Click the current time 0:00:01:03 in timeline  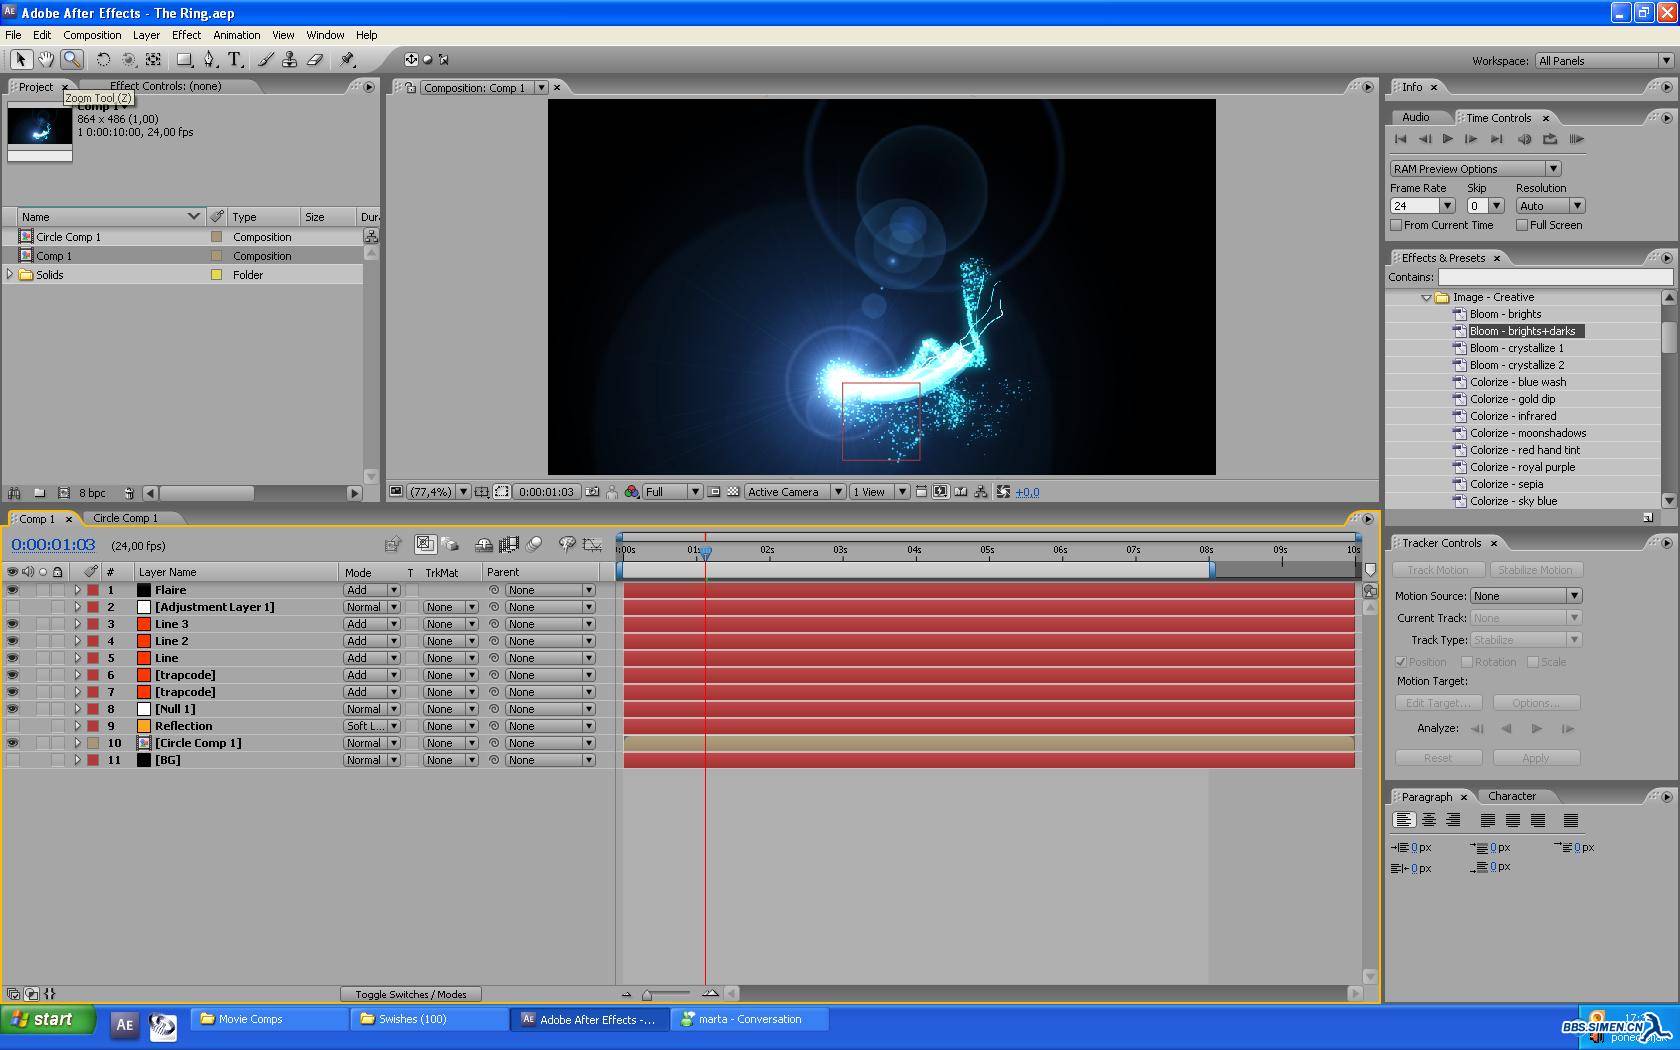[x=53, y=545]
